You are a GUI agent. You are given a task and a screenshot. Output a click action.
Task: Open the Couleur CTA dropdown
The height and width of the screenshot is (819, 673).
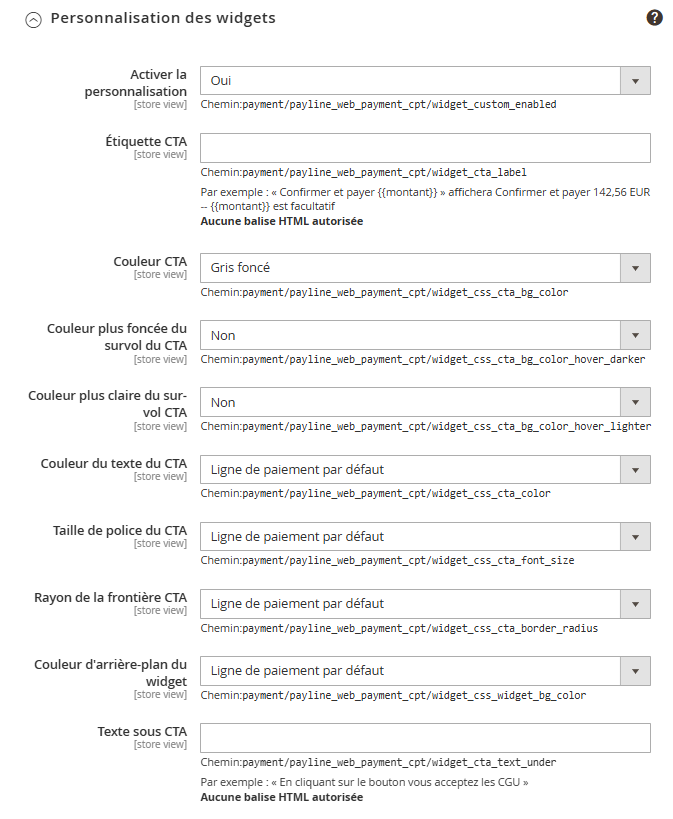coord(425,268)
